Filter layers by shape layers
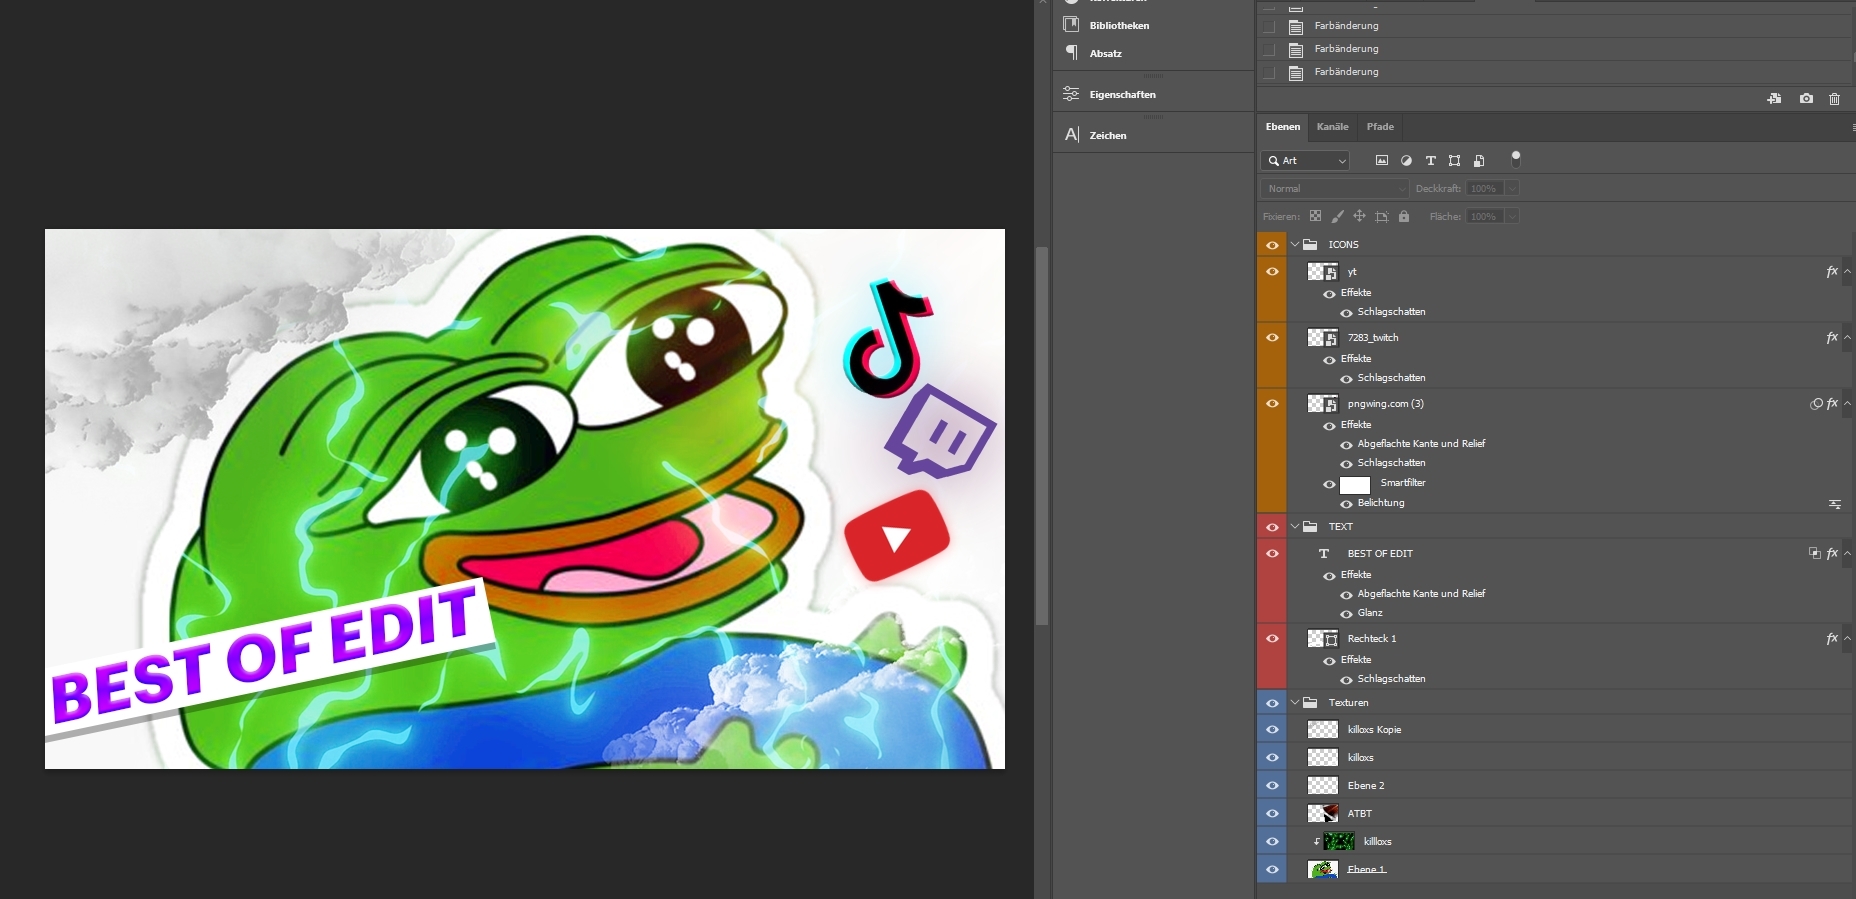 (x=1454, y=160)
